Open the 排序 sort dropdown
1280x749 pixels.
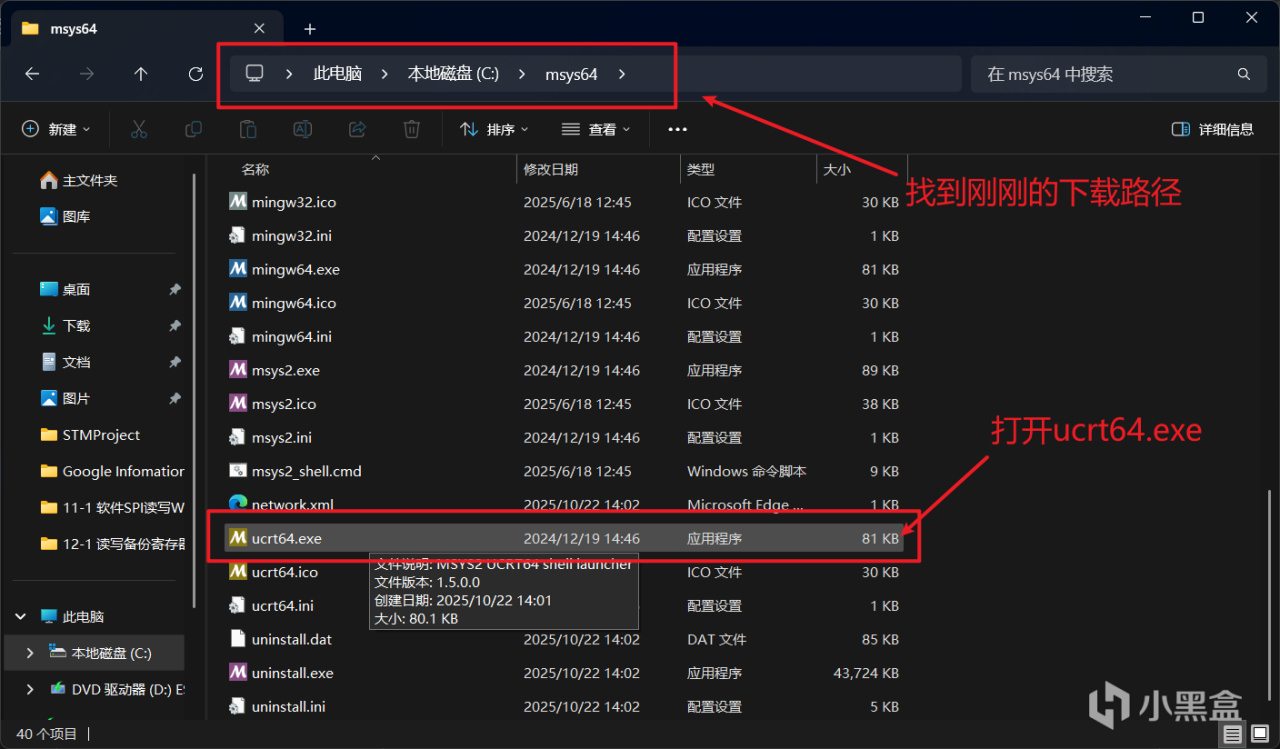pyautogui.click(x=494, y=129)
